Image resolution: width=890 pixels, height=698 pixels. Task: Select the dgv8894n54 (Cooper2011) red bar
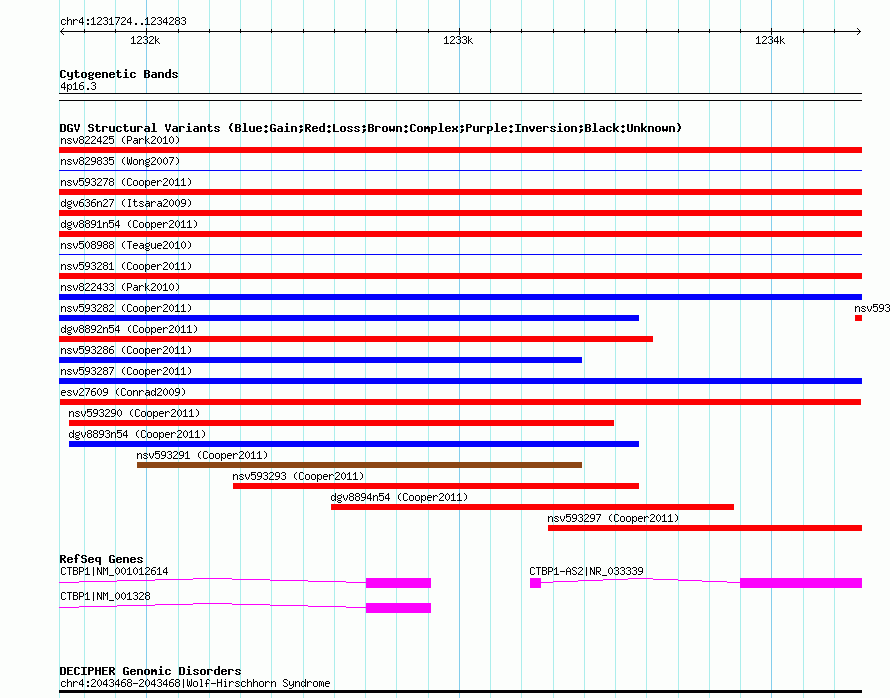pos(532,507)
